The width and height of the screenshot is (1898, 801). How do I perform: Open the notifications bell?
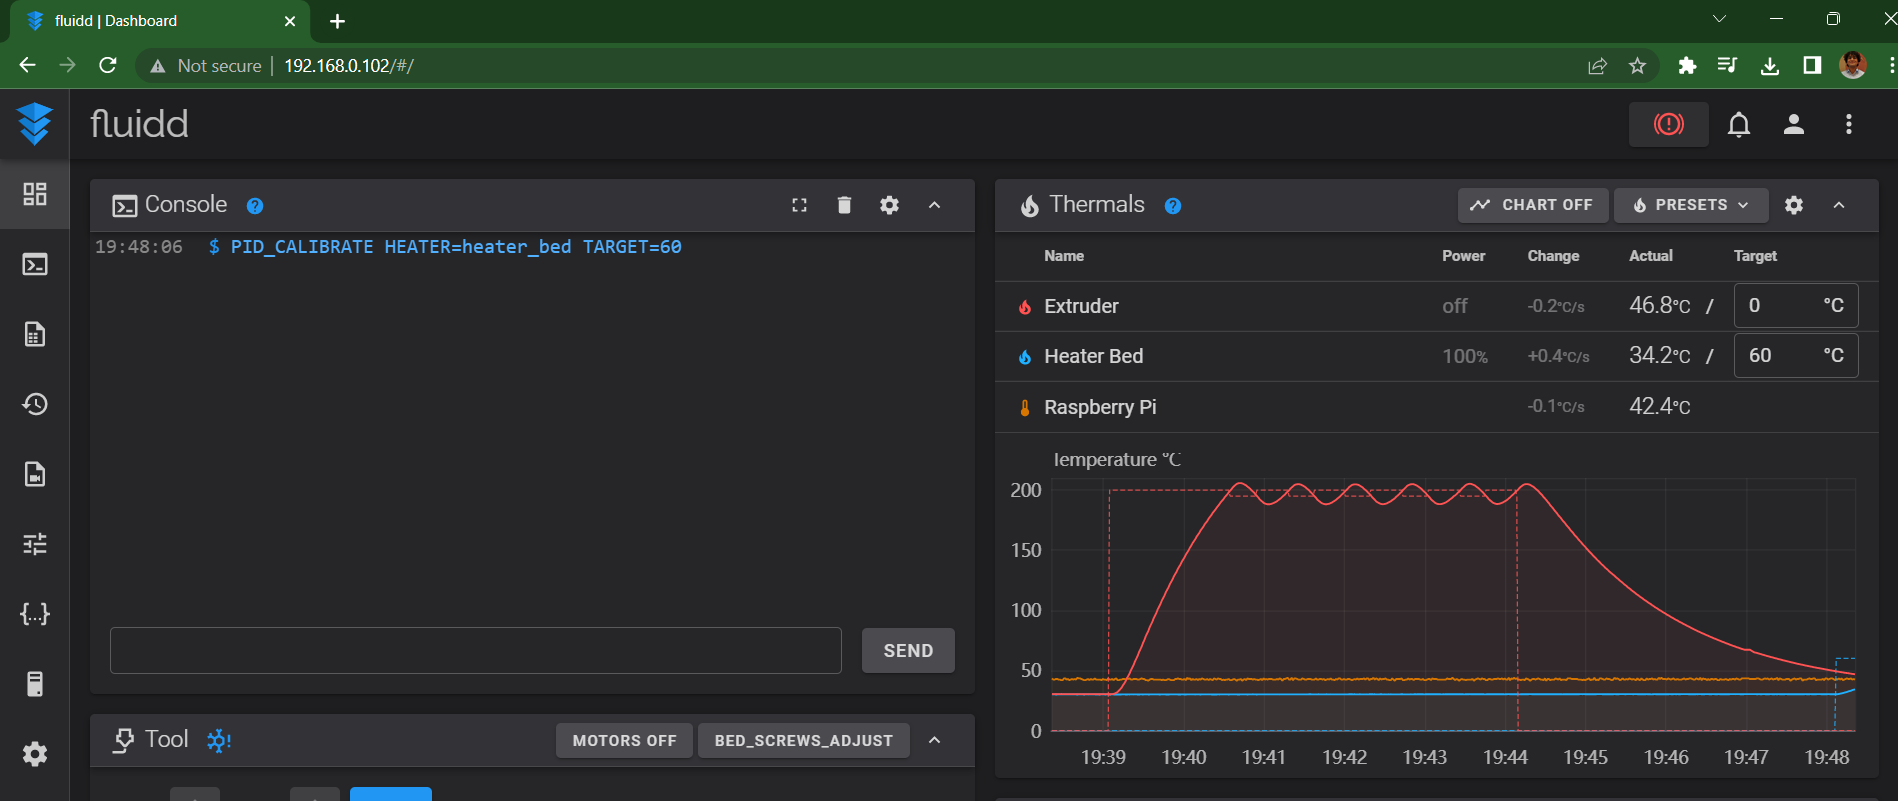pyautogui.click(x=1739, y=124)
